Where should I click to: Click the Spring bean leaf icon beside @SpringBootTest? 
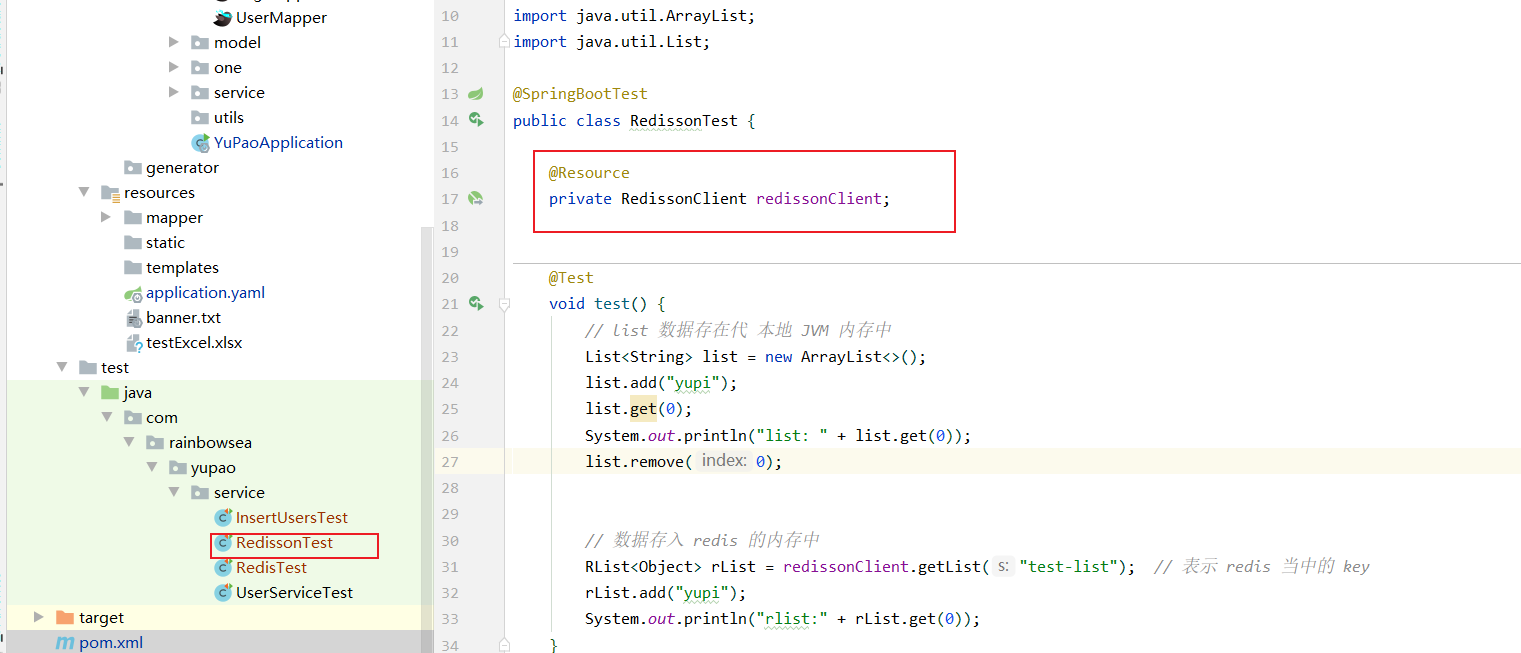pos(476,94)
